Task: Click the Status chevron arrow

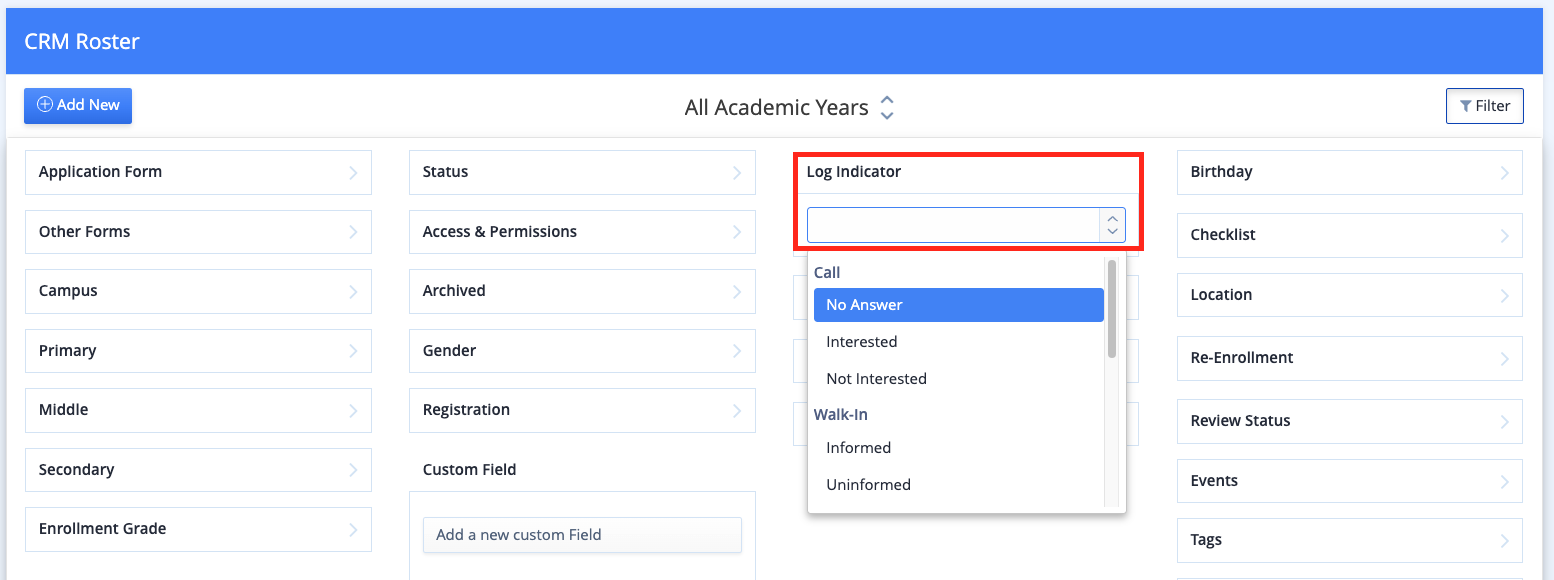Action: pyautogui.click(x=737, y=172)
